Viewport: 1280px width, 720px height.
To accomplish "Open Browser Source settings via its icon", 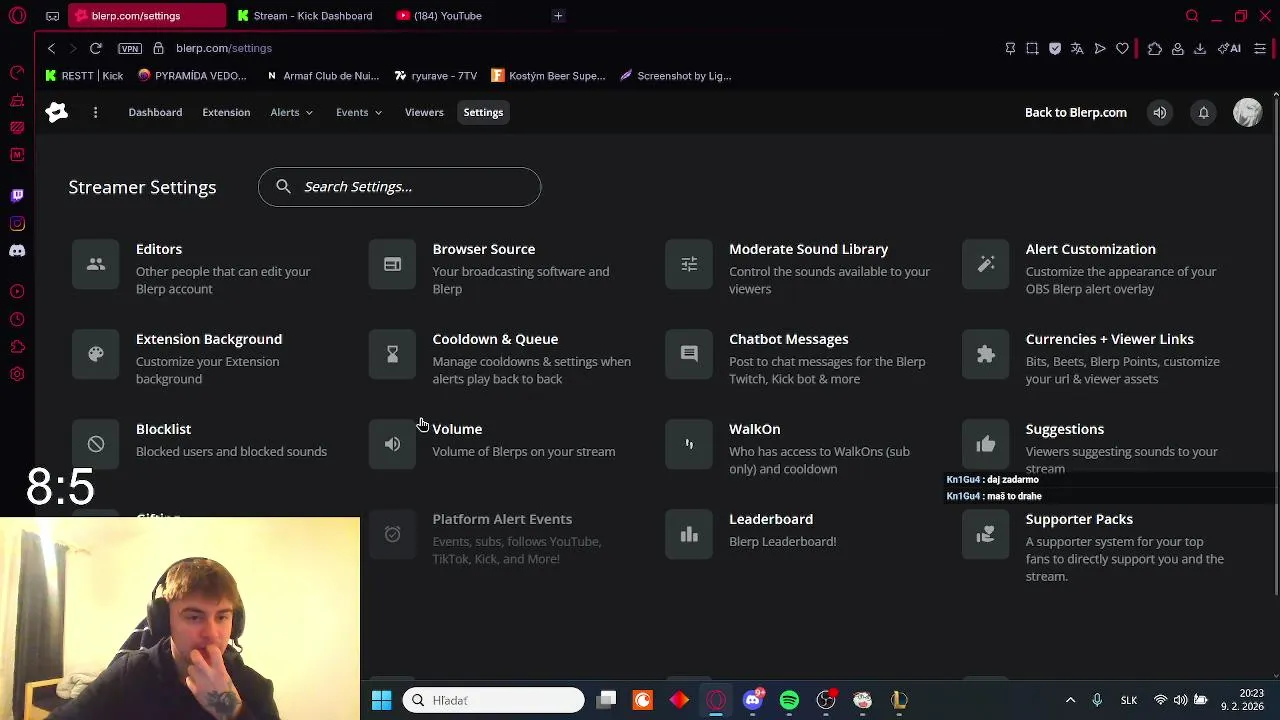I will click(x=392, y=264).
